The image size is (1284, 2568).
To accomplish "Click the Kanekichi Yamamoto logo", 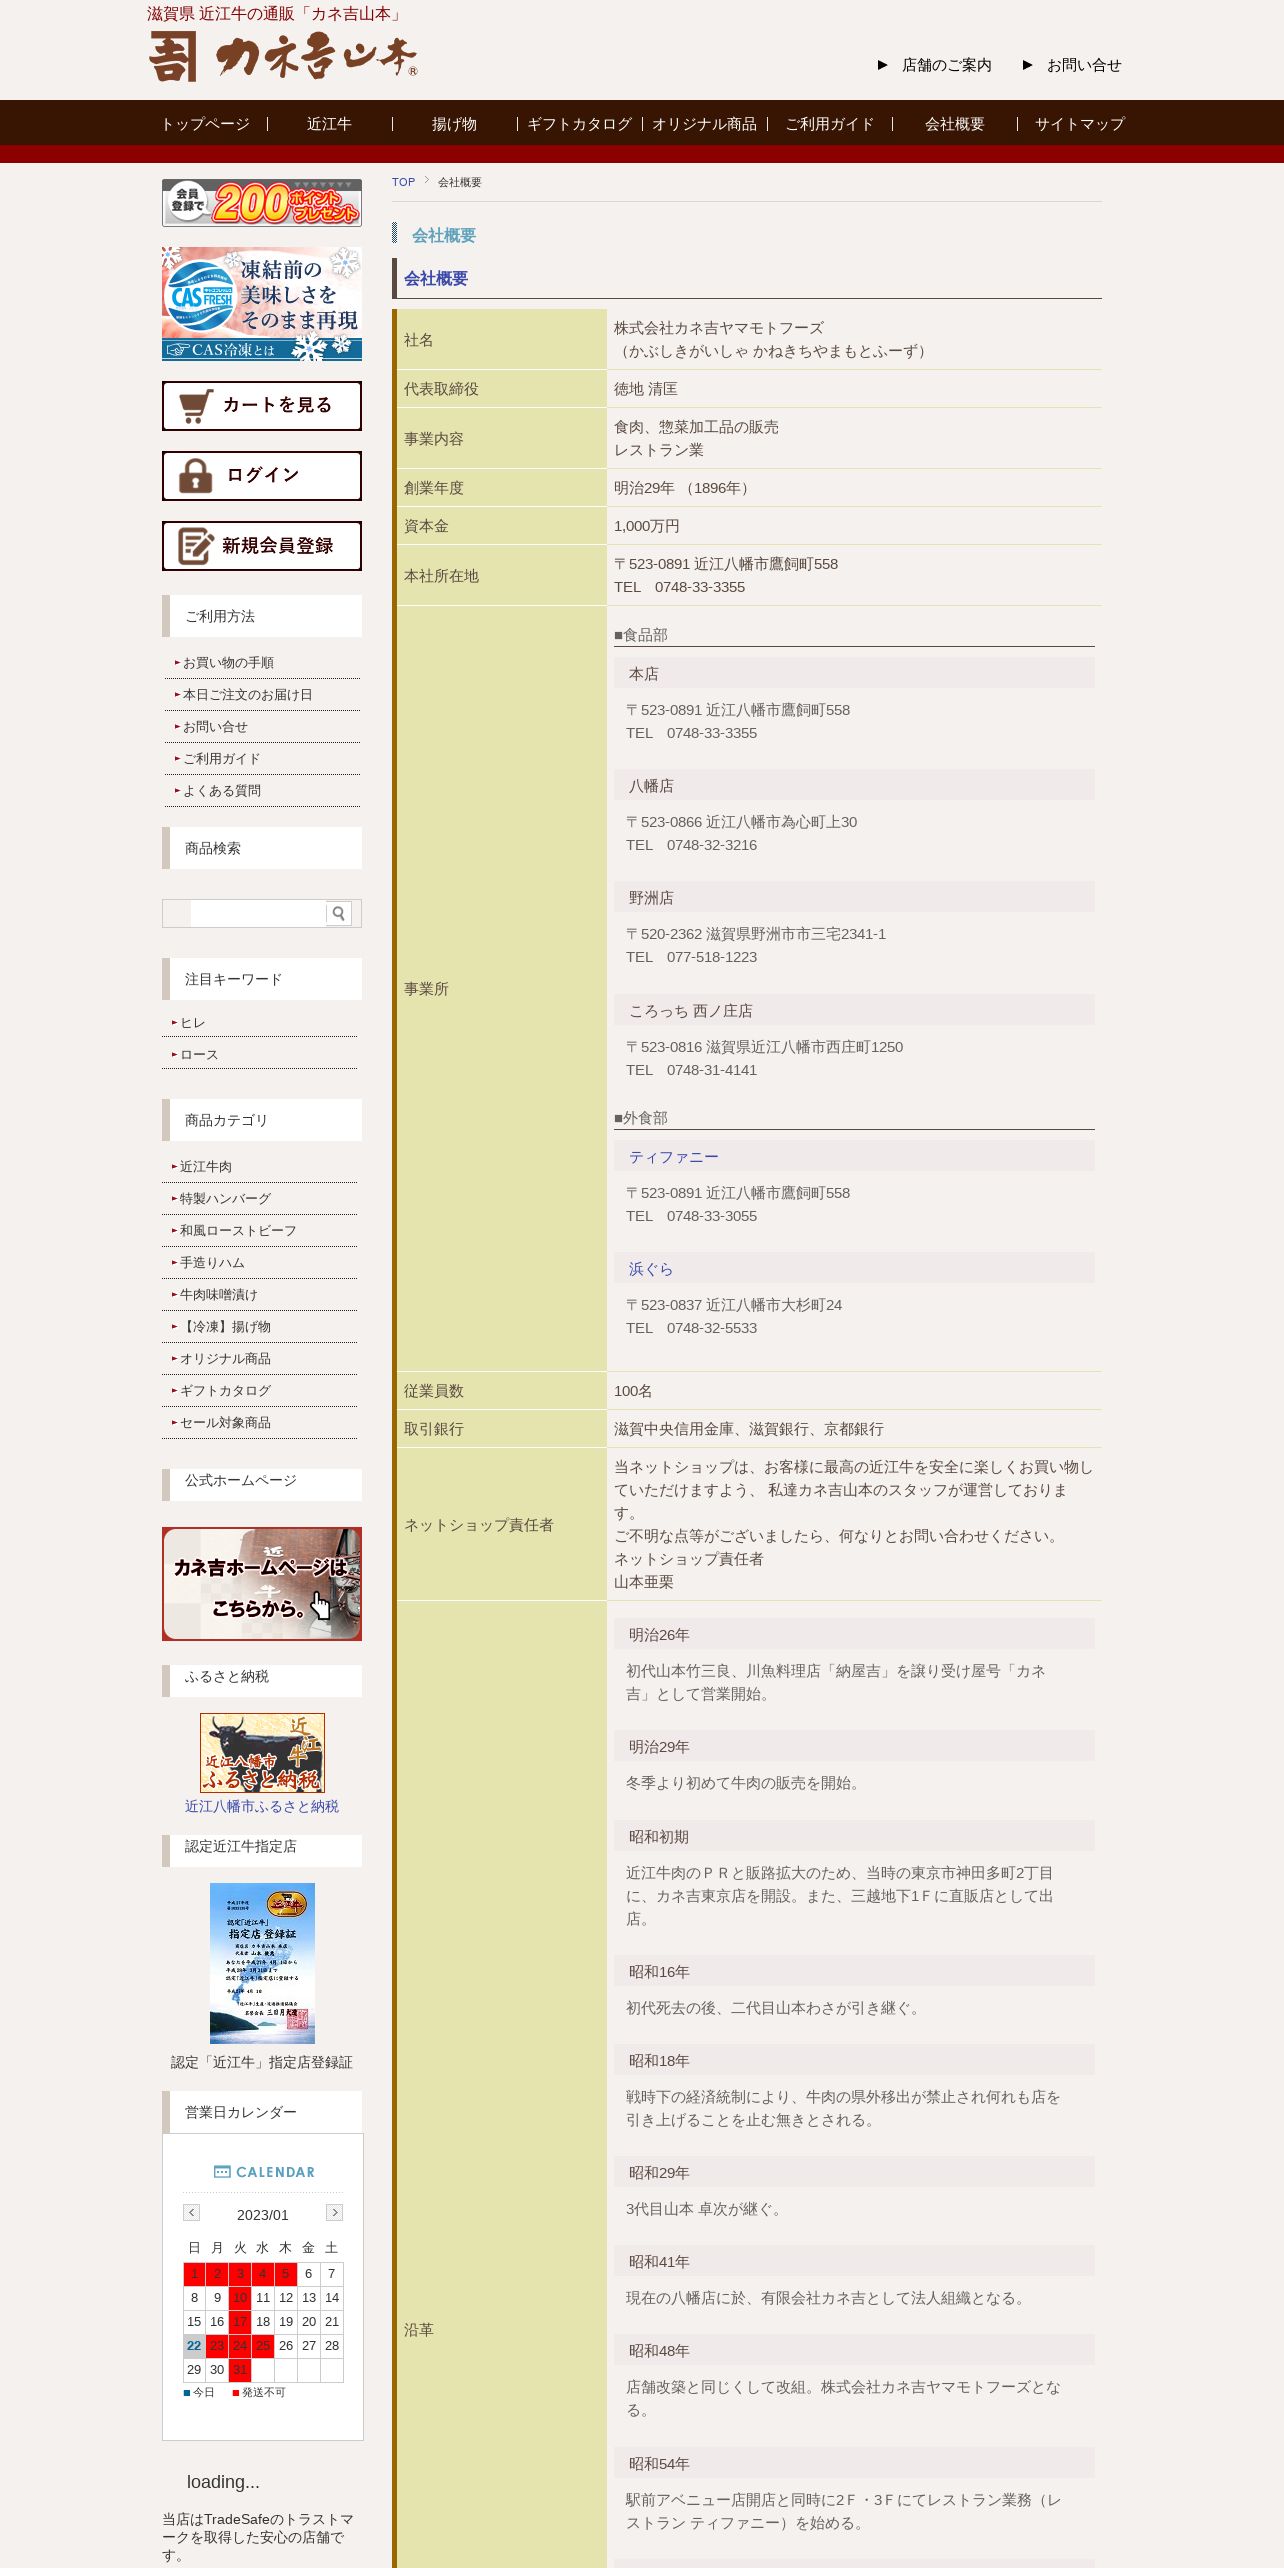I will pyautogui.click(x=283, y=56).
